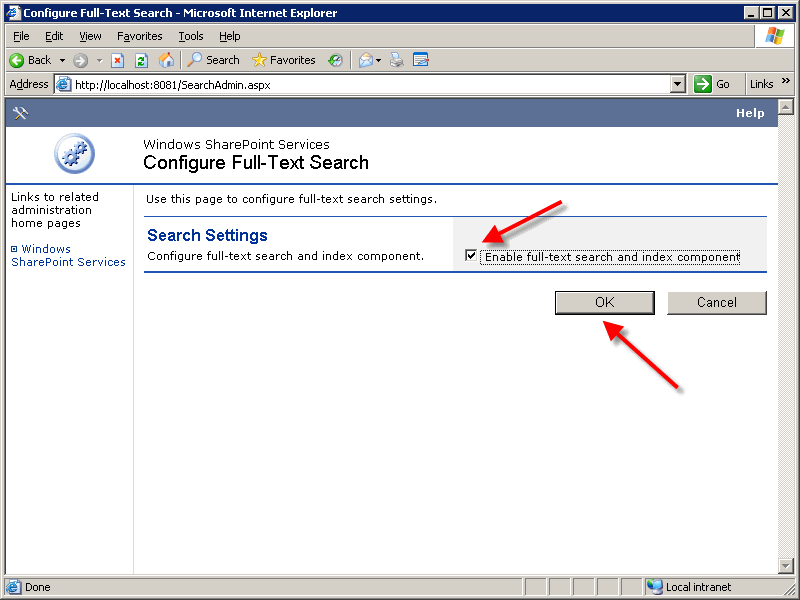Click the Help link in the blue banner
This screenshot has height=600, width=800.
click(x=750, y=113)
